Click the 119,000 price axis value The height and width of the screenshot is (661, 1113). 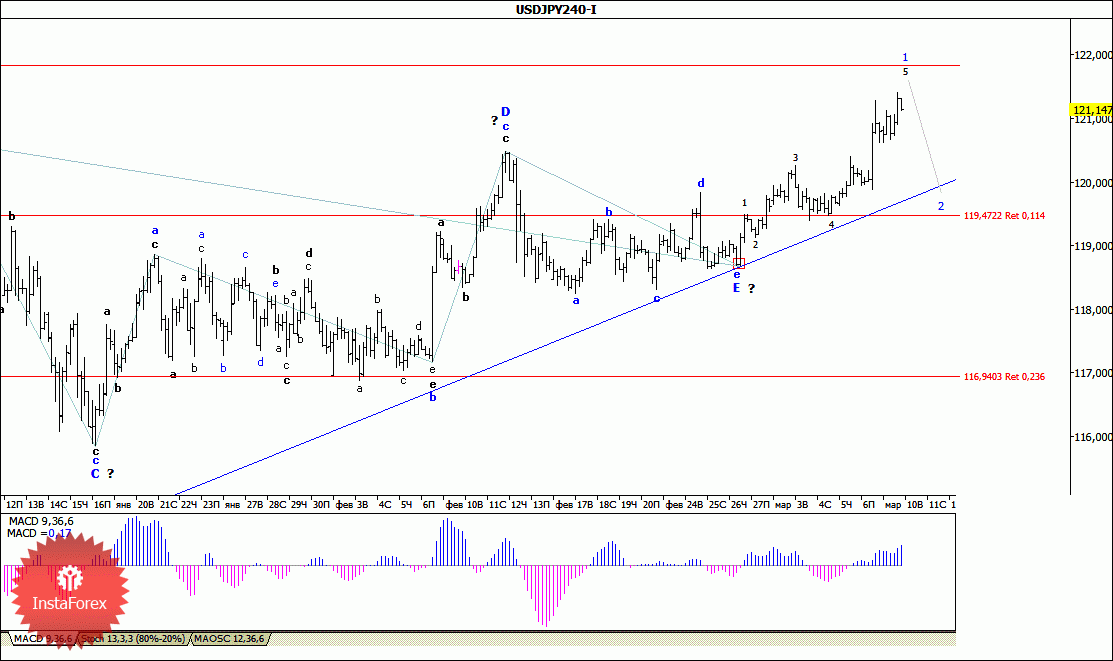[x=1093, y=246]
